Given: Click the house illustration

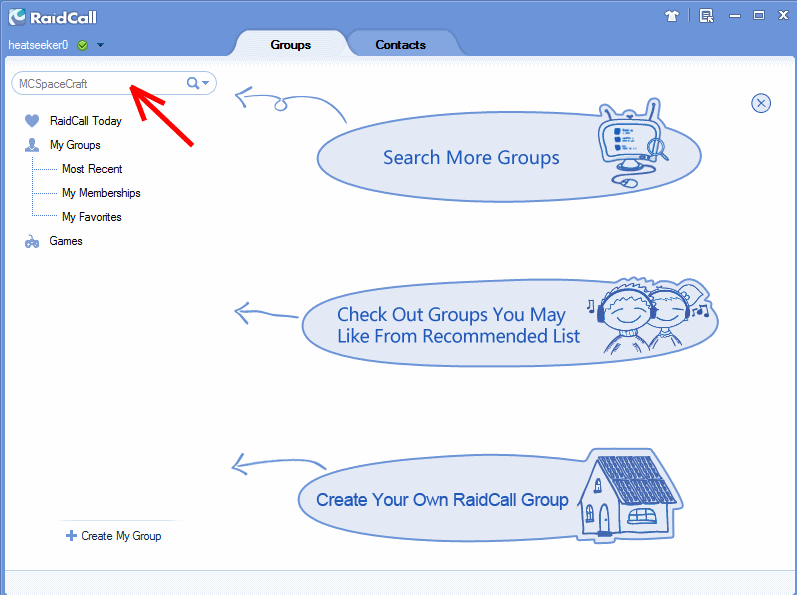Looking at the screenshot, I should (630, 494).
